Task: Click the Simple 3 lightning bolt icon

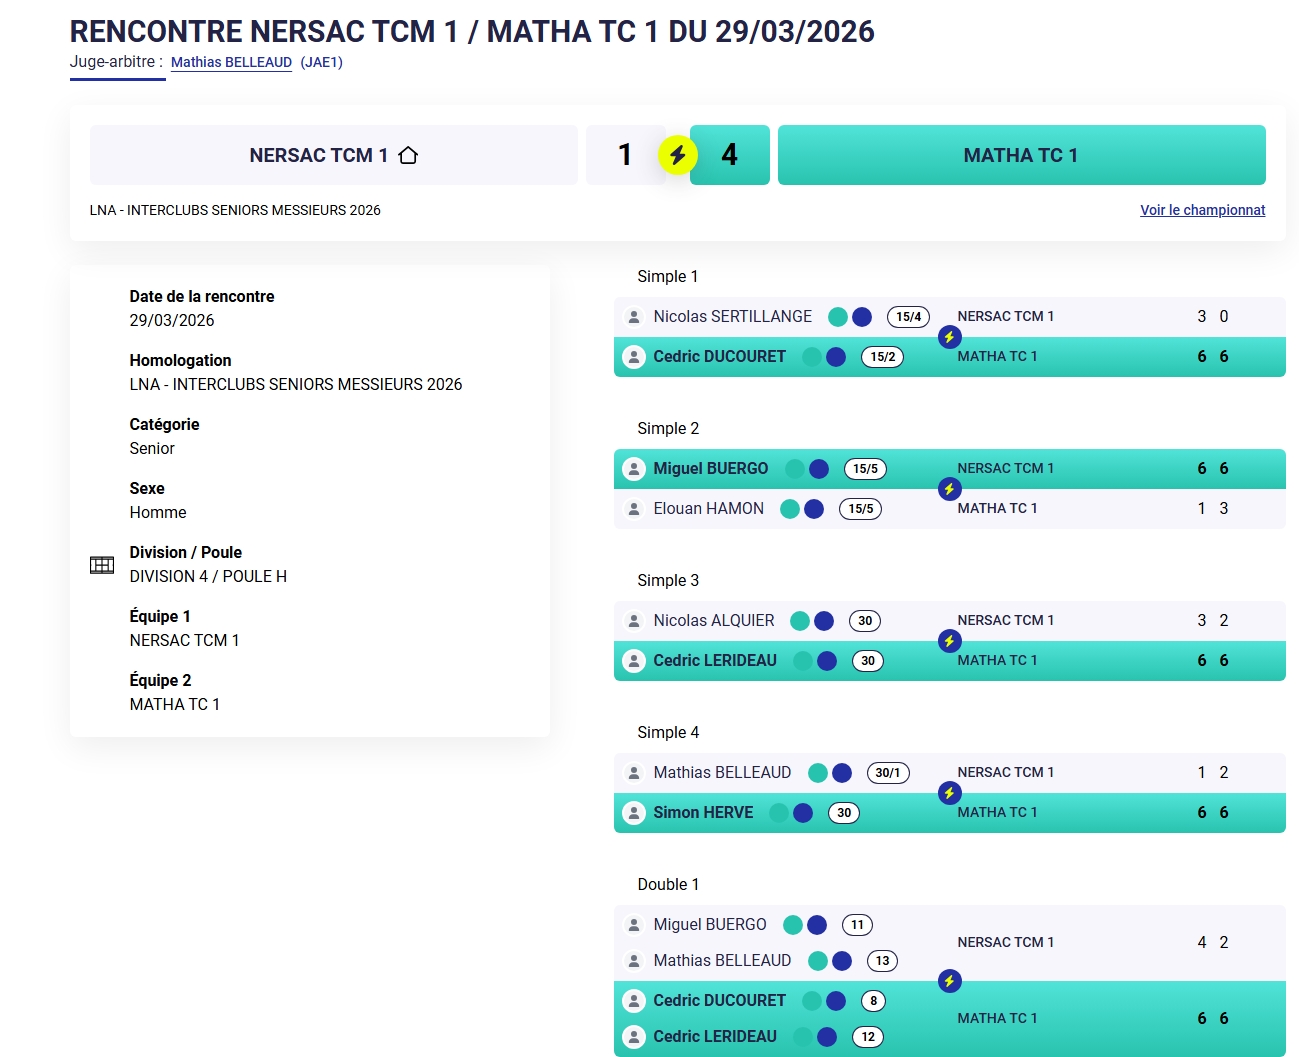Action: (x=949, y=641)
